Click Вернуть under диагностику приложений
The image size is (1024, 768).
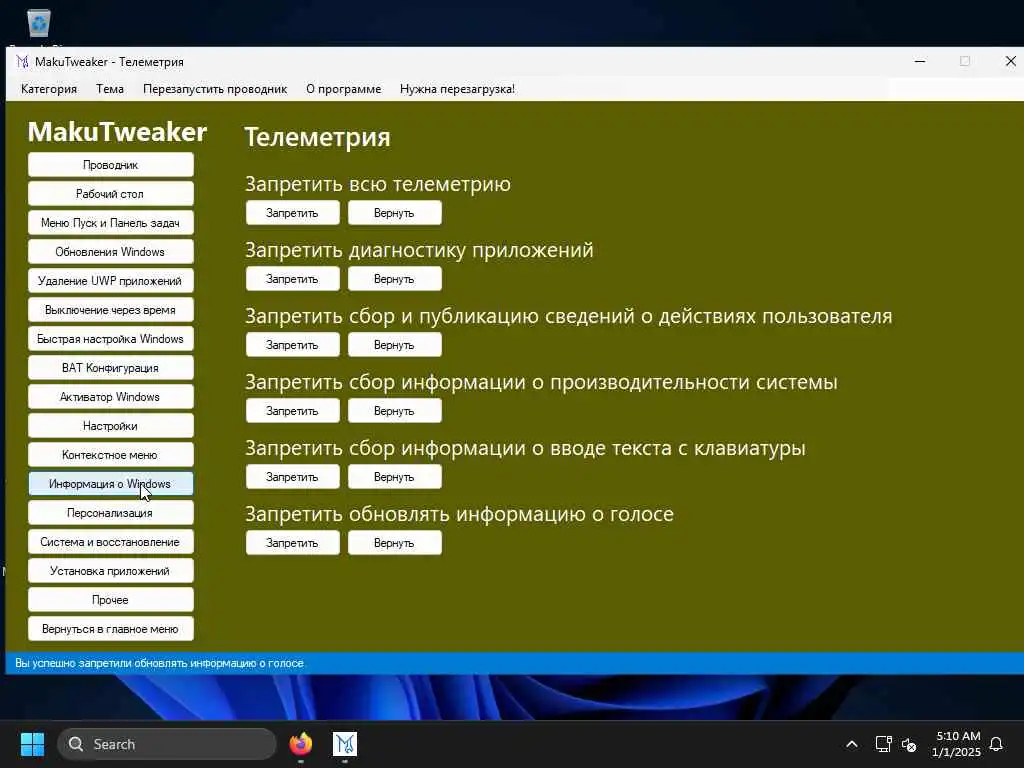click(x=394, y=279)
